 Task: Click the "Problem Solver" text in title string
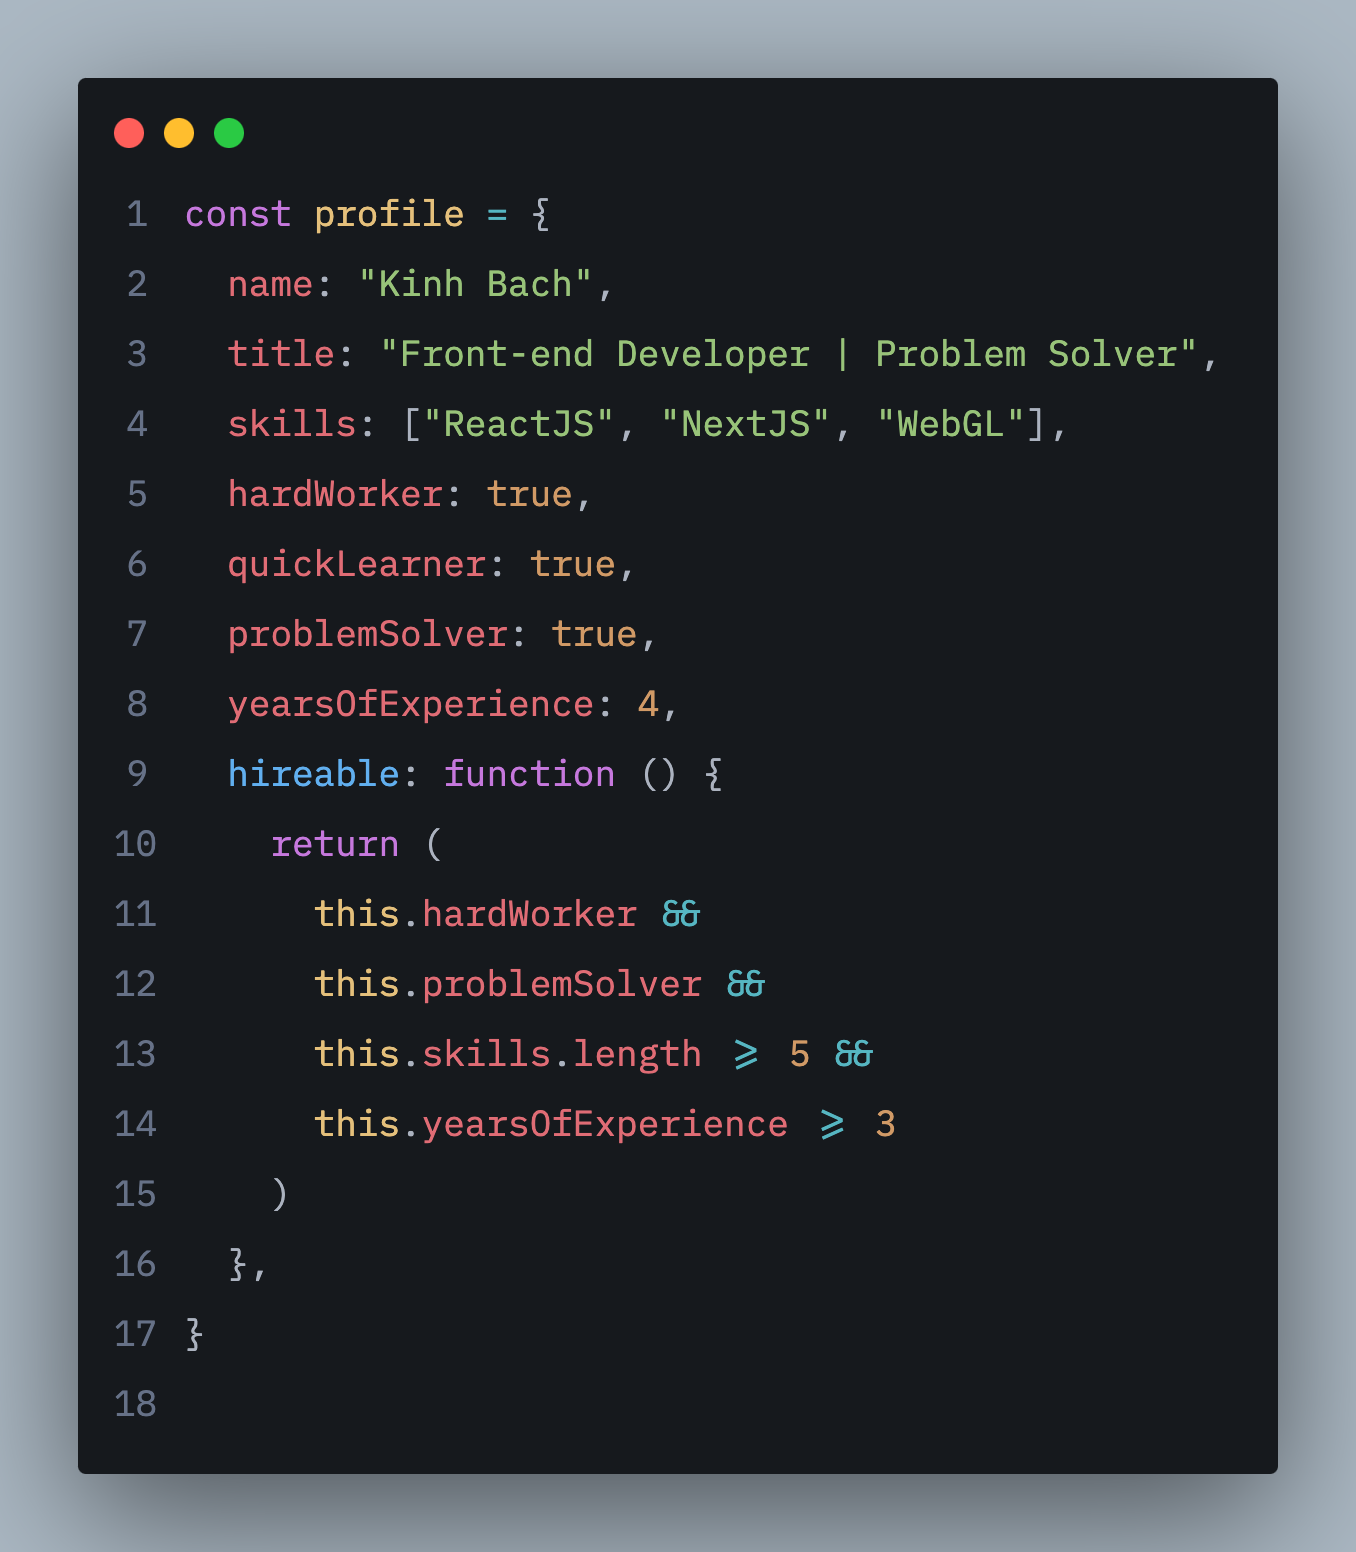click(1026, 354)
